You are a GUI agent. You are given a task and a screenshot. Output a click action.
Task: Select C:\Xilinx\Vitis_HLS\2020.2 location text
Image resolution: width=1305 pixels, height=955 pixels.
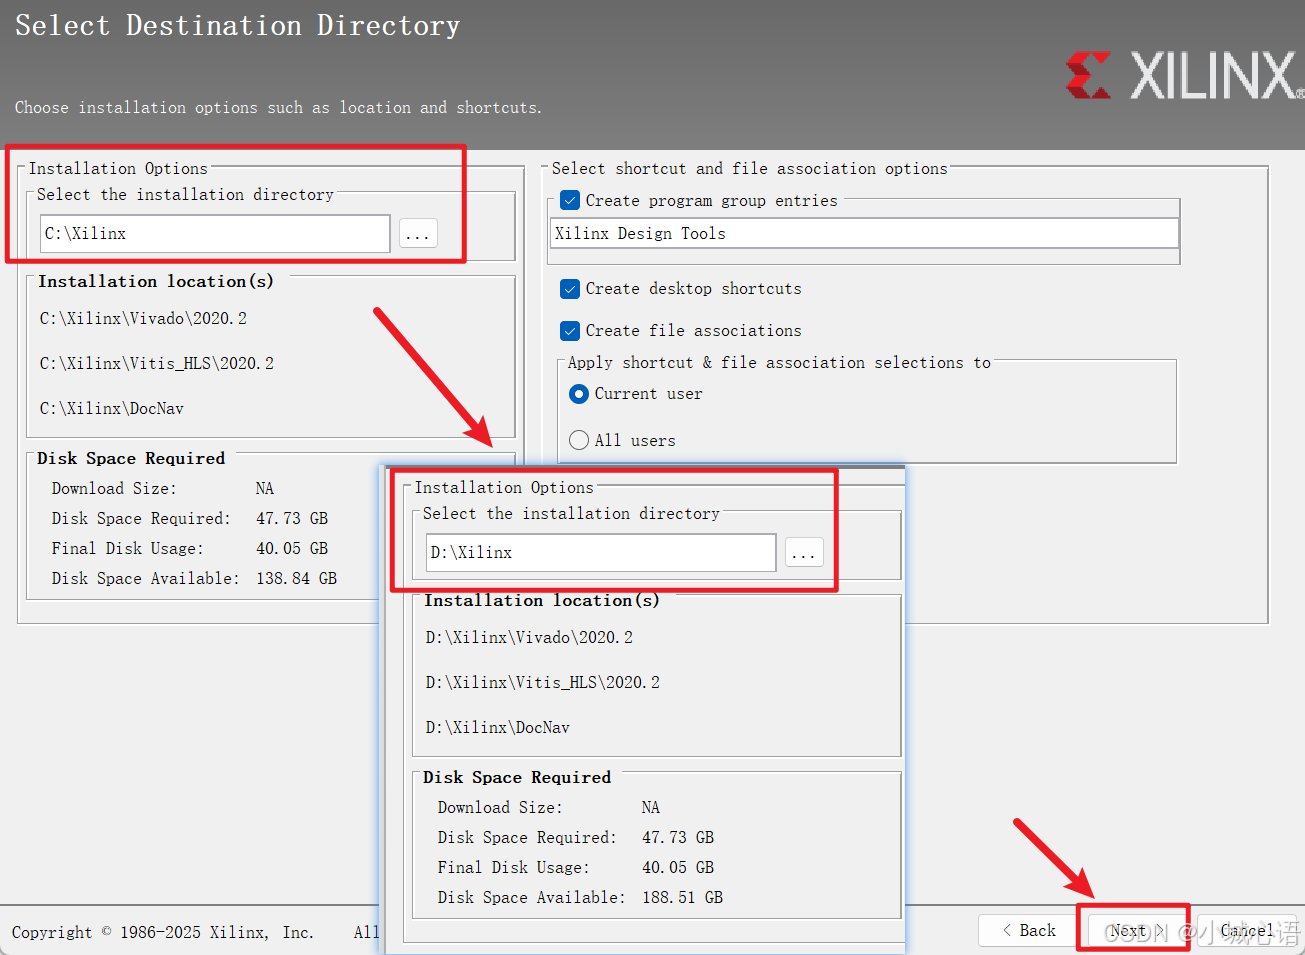click(x=157, y=363)
